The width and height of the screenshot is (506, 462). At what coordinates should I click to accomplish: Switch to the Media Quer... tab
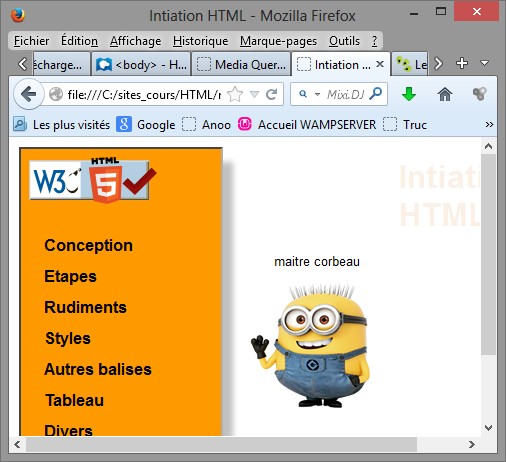point(241,64)
